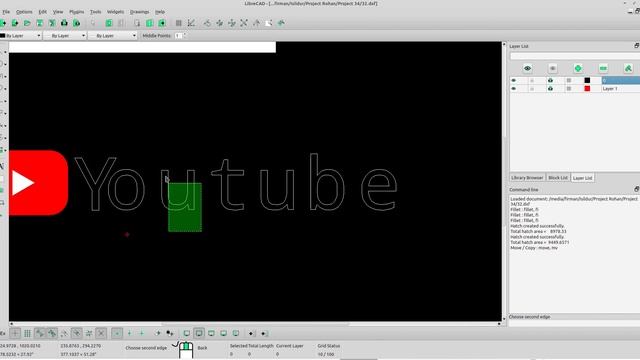
Task: Open the Widgets menu
Action: pos(116,12)
